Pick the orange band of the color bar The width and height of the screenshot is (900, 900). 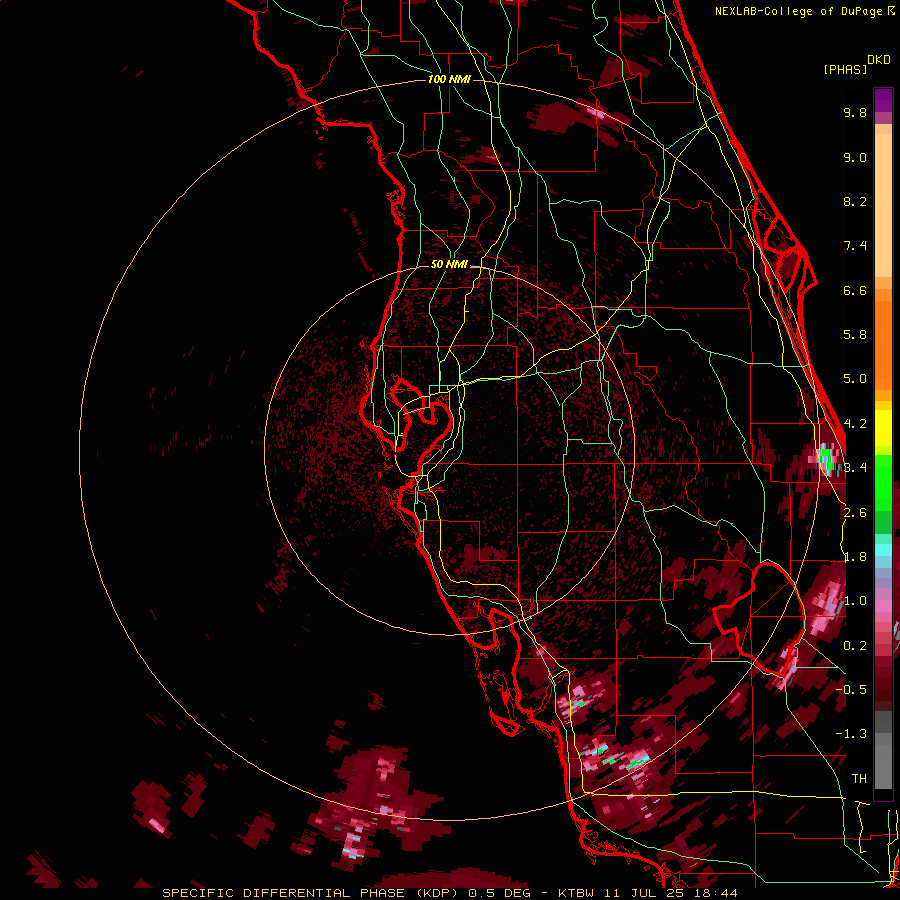(883, 339)
